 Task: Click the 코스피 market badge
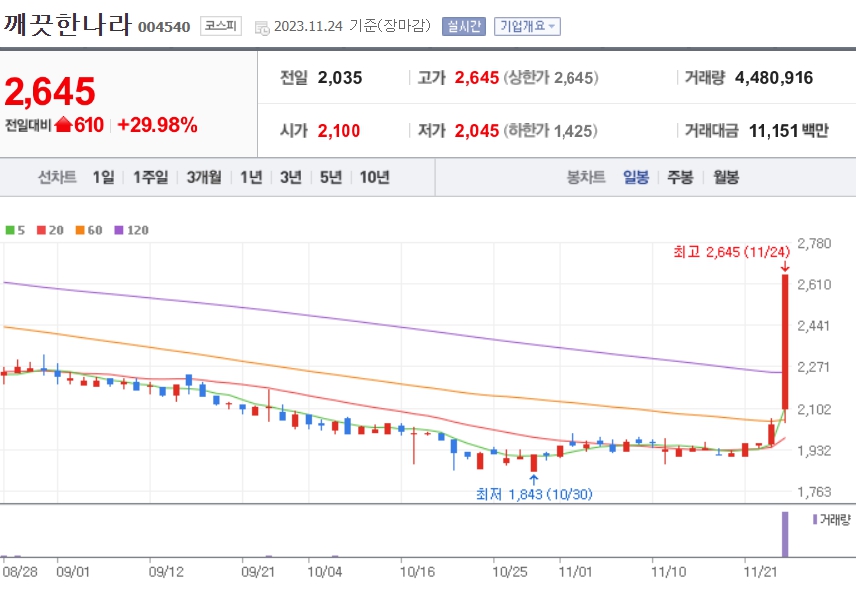(221, 26)
